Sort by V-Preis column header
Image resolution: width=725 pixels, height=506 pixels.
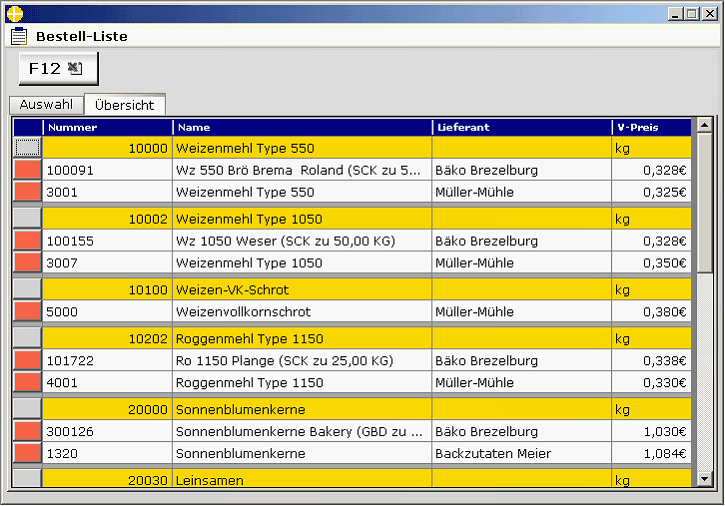click(x=651, y=127)
